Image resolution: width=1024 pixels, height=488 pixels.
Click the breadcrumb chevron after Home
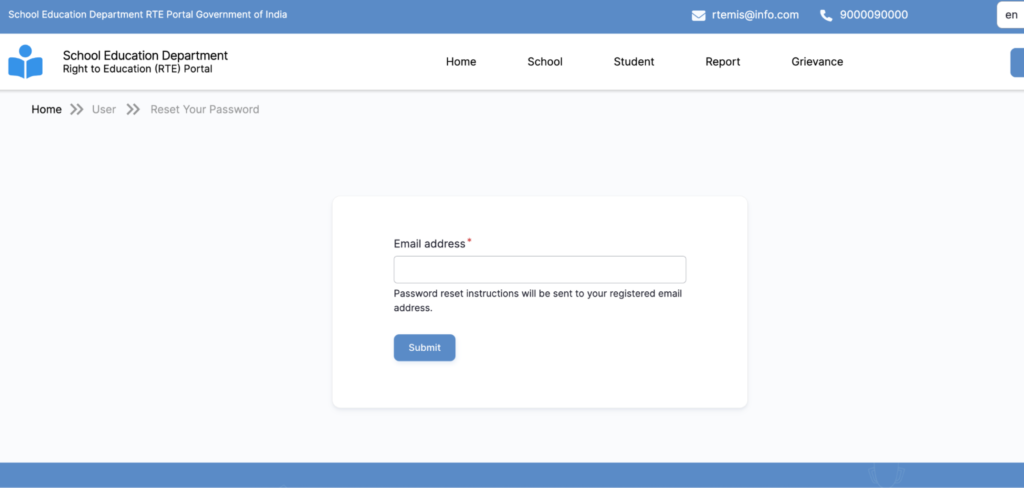pos(77,110)
